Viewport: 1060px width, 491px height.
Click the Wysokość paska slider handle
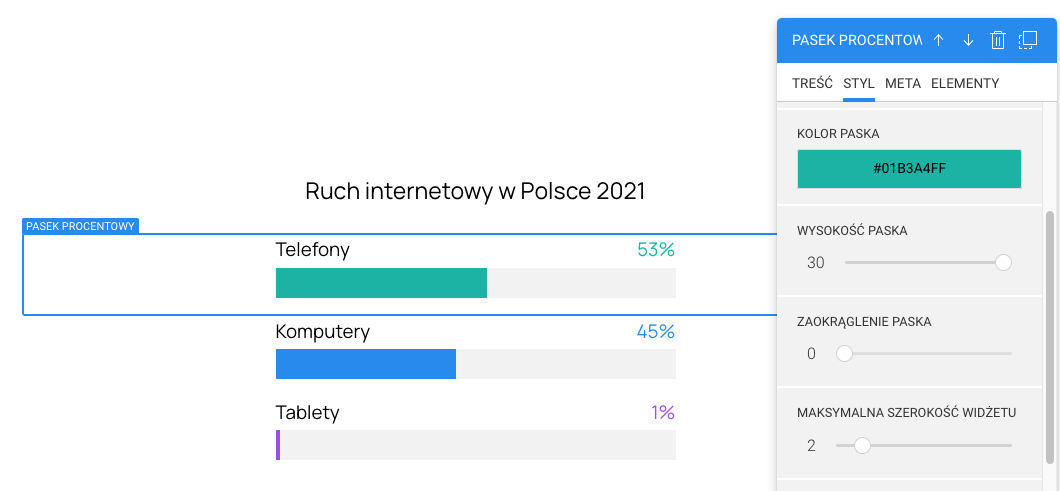pyautogui.click(x=1003, y=263)
